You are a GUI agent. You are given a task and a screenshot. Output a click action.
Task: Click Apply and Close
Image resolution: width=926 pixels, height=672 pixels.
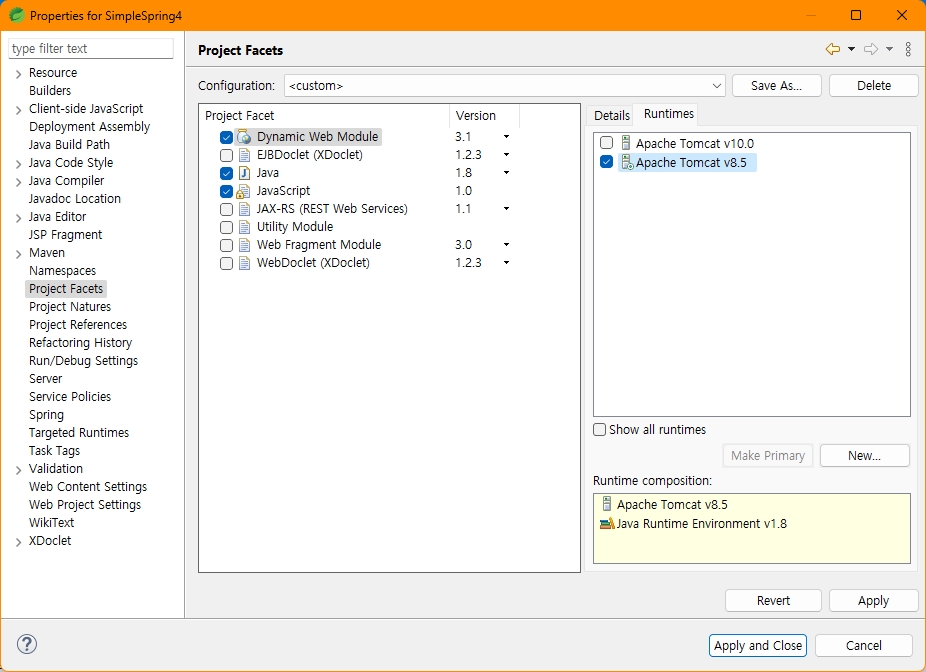click(x=758, y=645)
